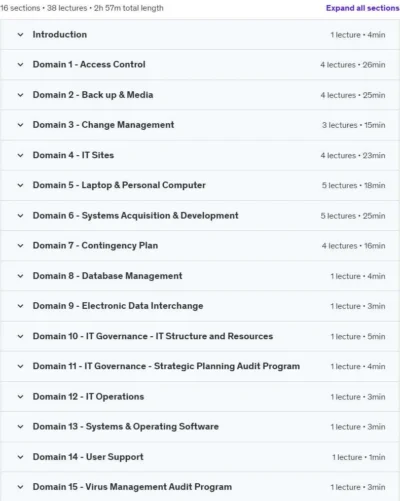Expand Domain 1 - Access Control chevron
Screen dimensions: 400x501
pyautogui.click(x=20, y=64)
